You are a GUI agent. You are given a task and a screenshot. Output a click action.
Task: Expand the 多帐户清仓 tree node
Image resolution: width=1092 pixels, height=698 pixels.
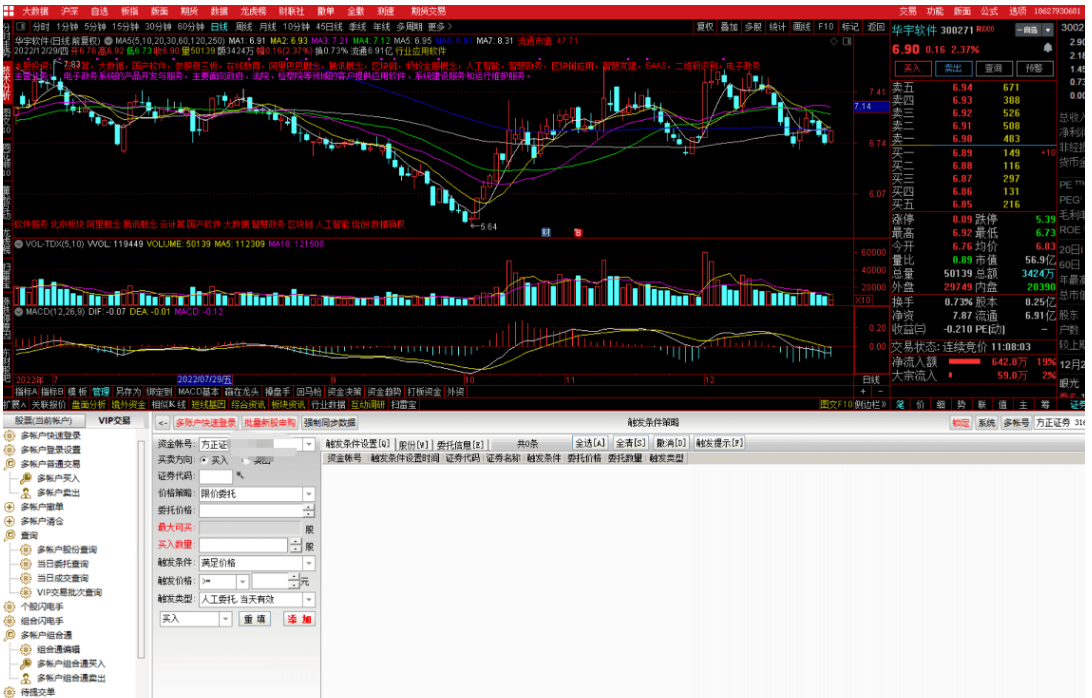[x=10, y=521]
